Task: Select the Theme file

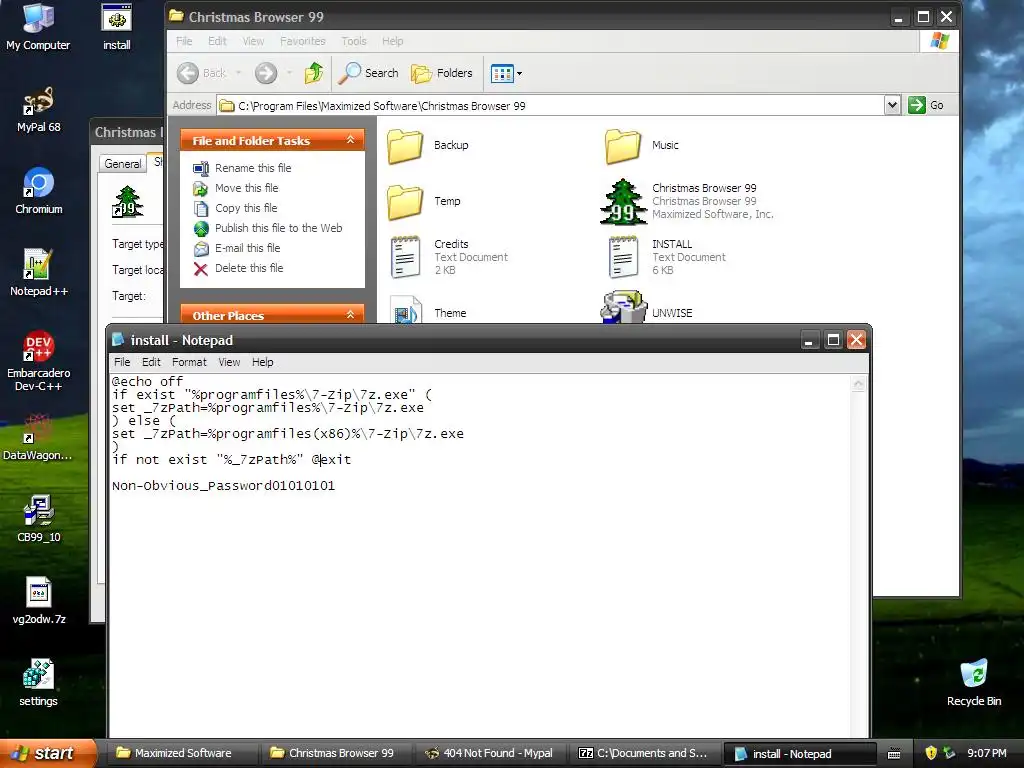Action: (x=428, y=311)
